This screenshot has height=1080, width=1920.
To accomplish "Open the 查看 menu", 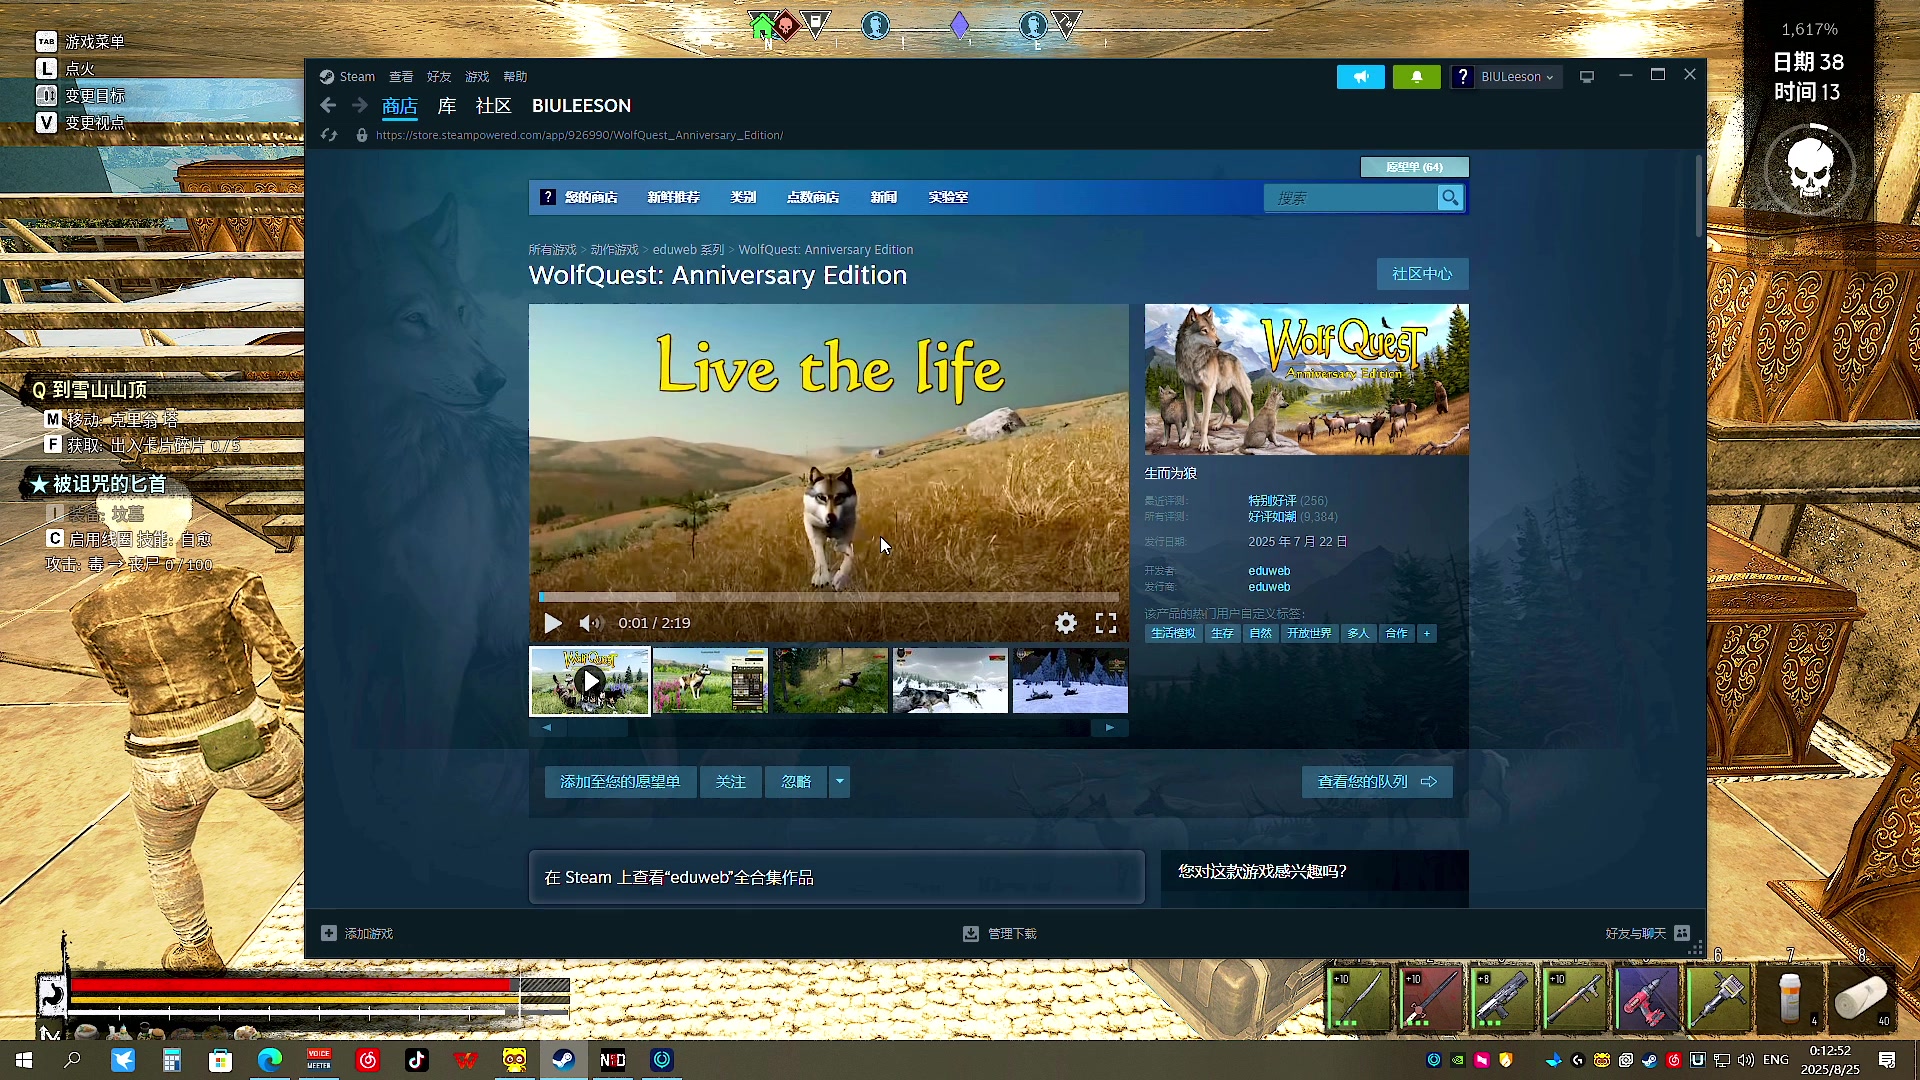I will click(401, 77).
